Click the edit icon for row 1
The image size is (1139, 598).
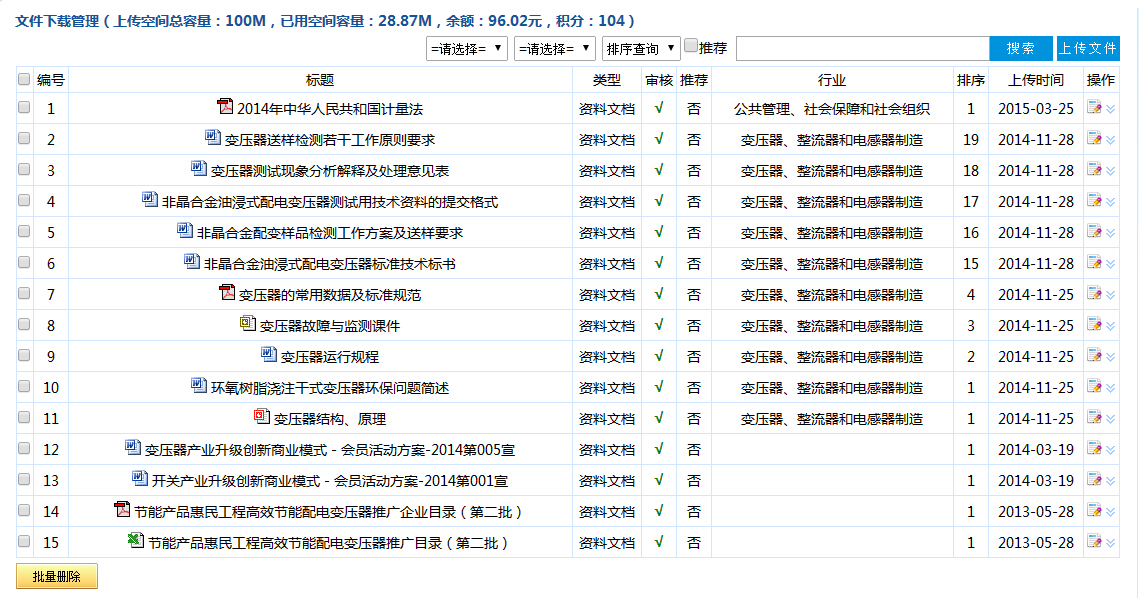1094,109
